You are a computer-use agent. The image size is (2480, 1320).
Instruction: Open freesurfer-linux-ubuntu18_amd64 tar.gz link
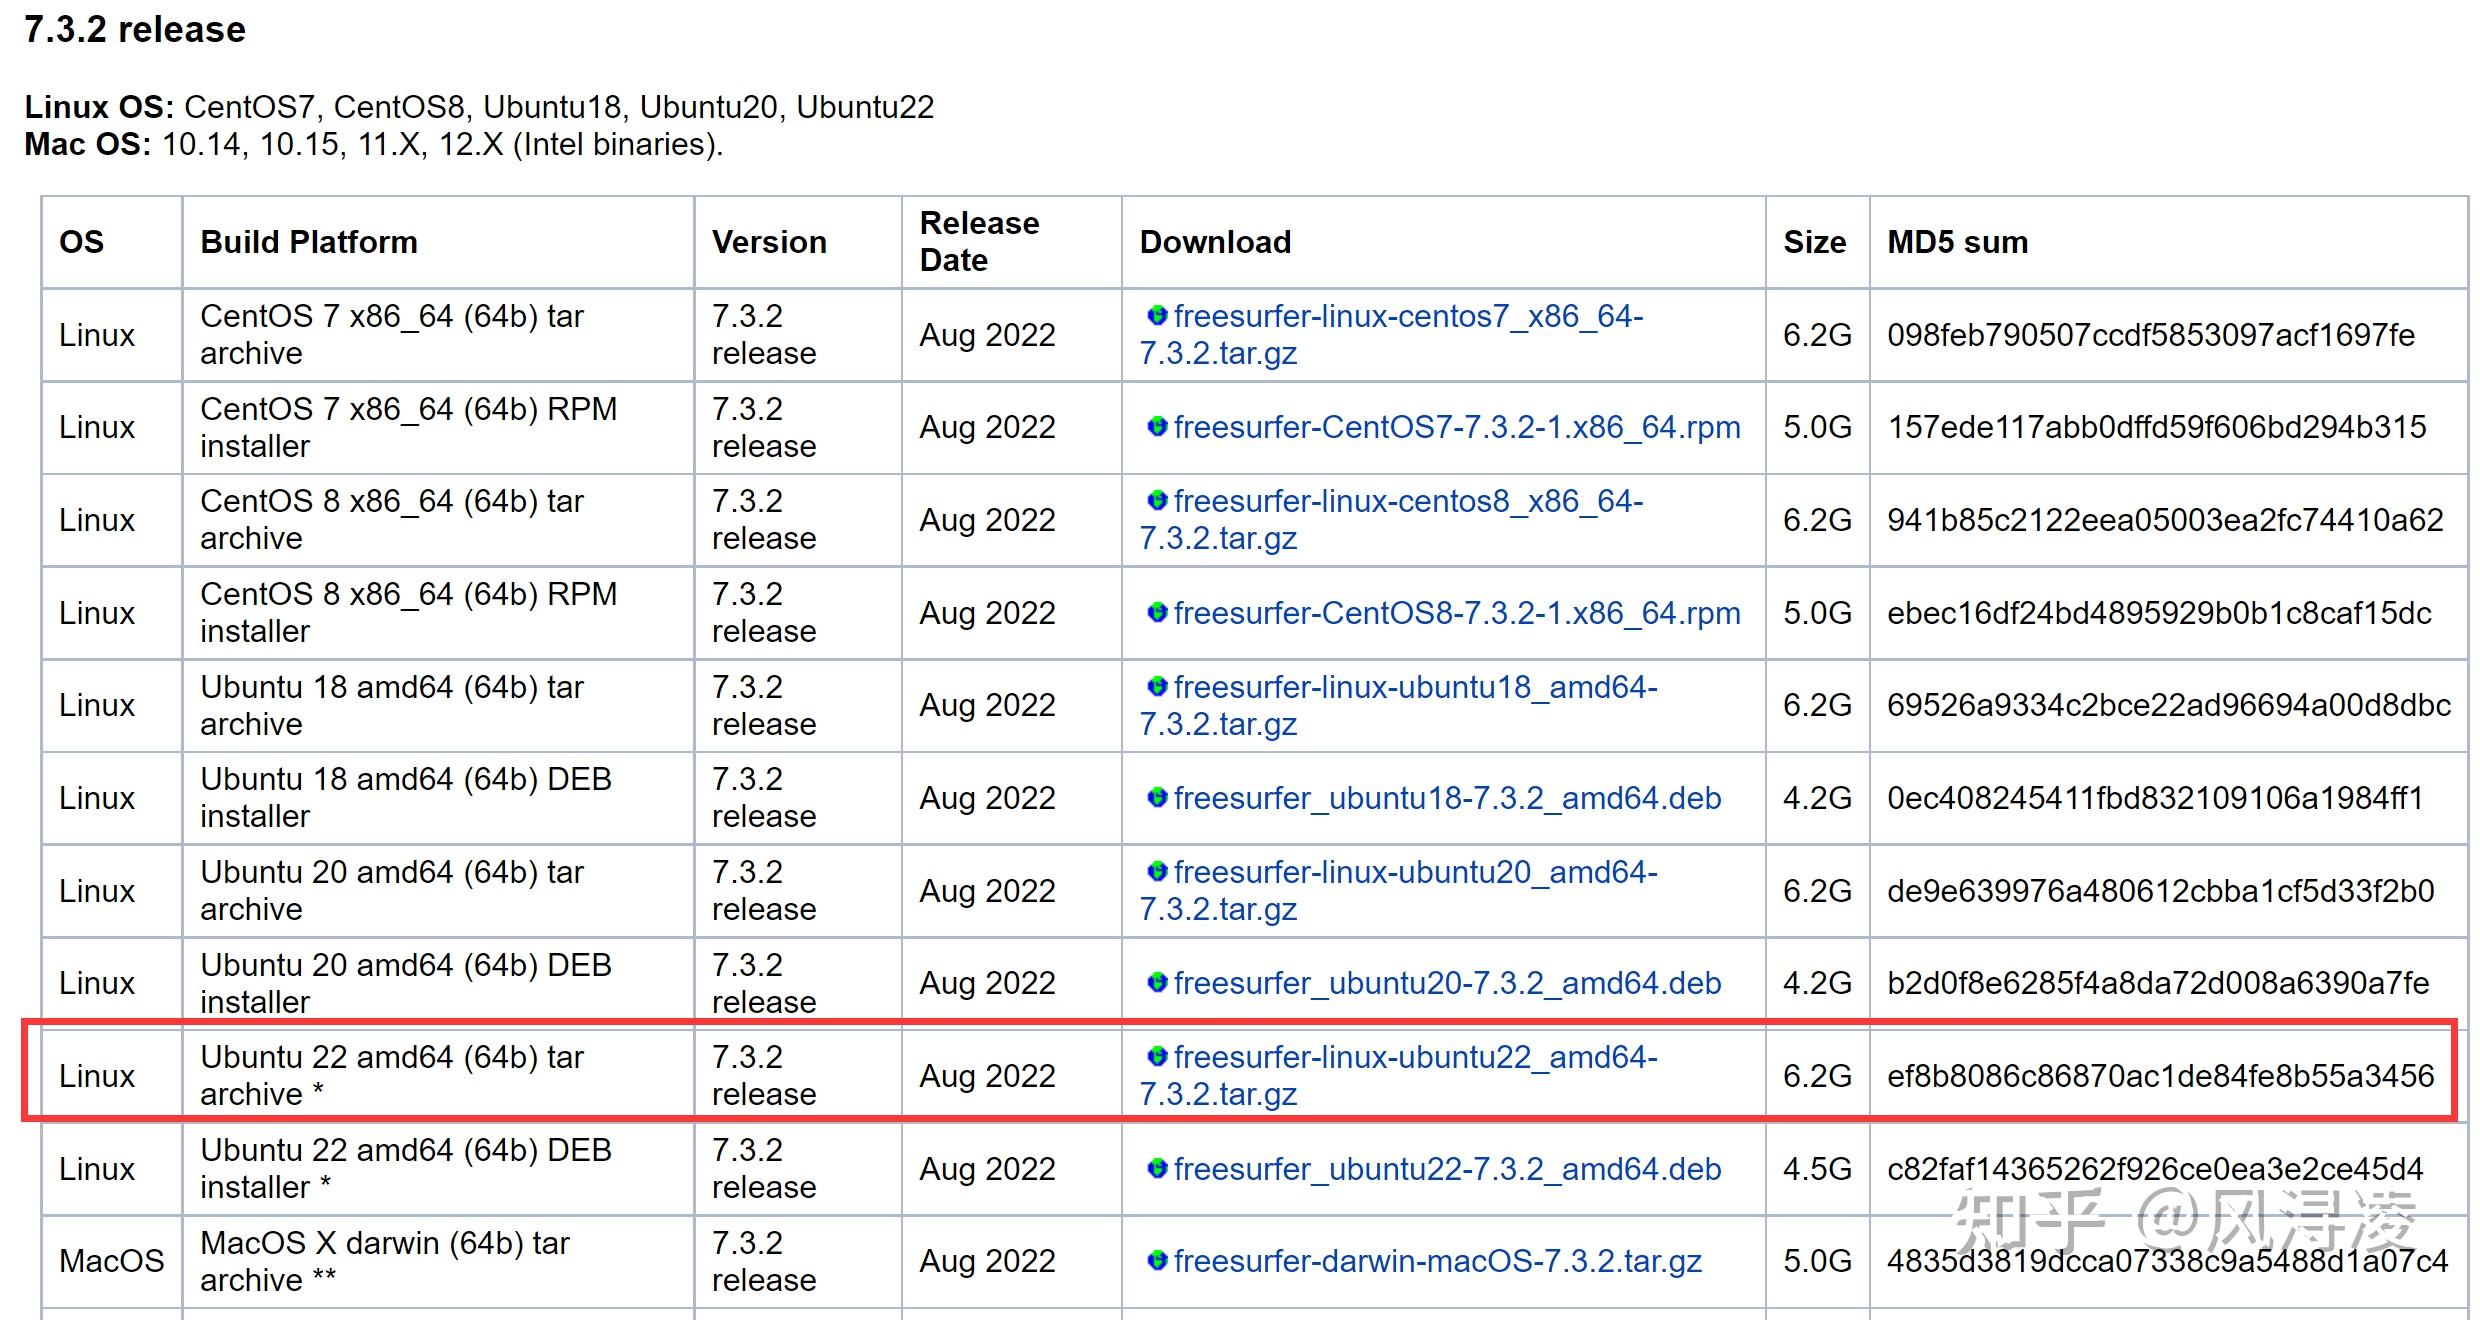coord(1414,688)
